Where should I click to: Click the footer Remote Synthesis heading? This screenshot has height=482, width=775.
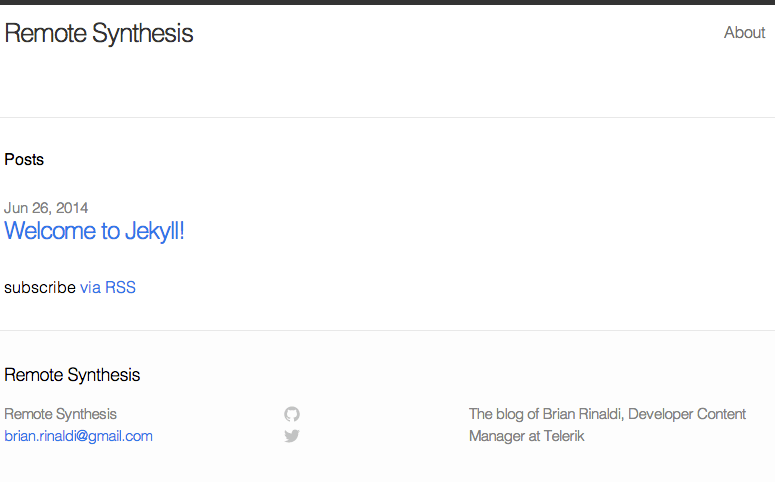(x=72, y=375)
